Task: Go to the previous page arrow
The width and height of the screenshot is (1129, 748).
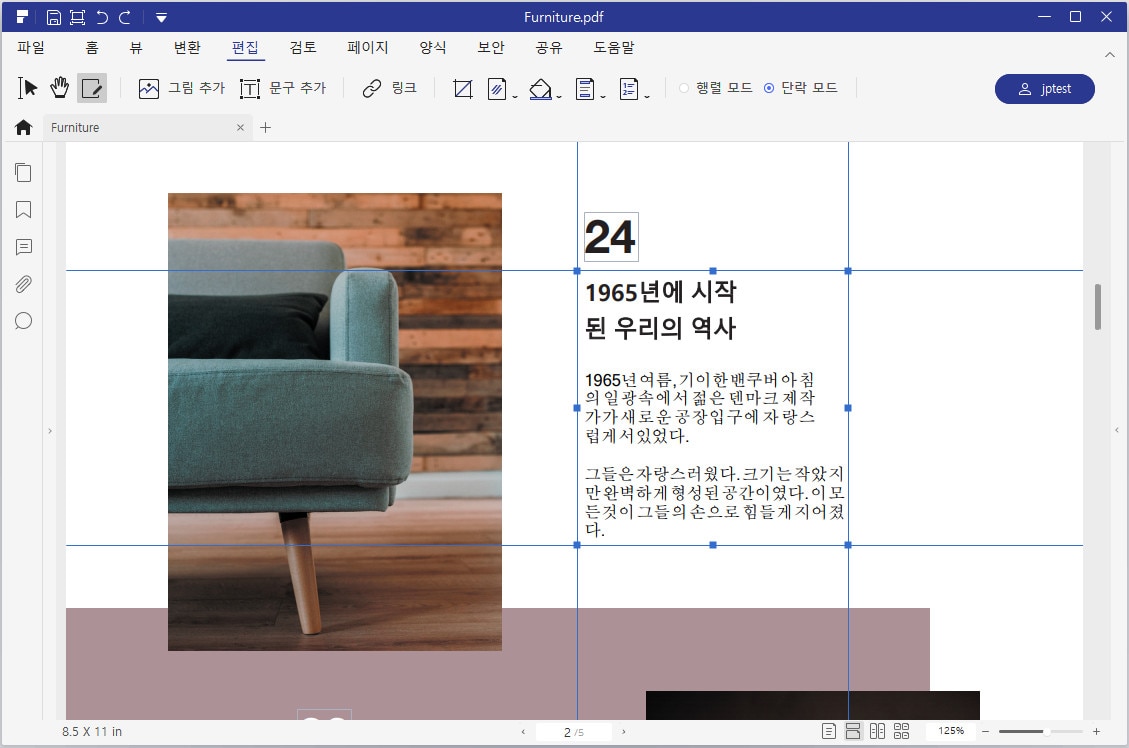Action: (x=523, y=731)
